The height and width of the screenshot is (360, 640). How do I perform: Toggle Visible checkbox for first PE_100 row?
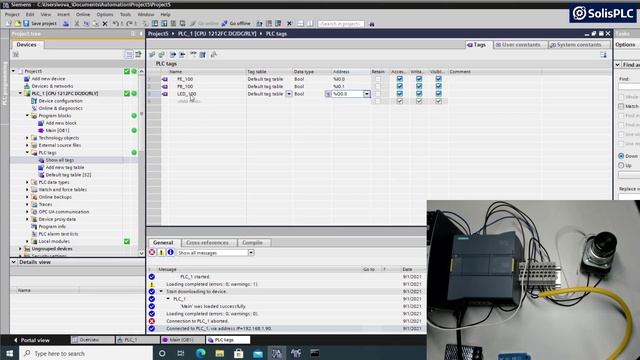438,79
